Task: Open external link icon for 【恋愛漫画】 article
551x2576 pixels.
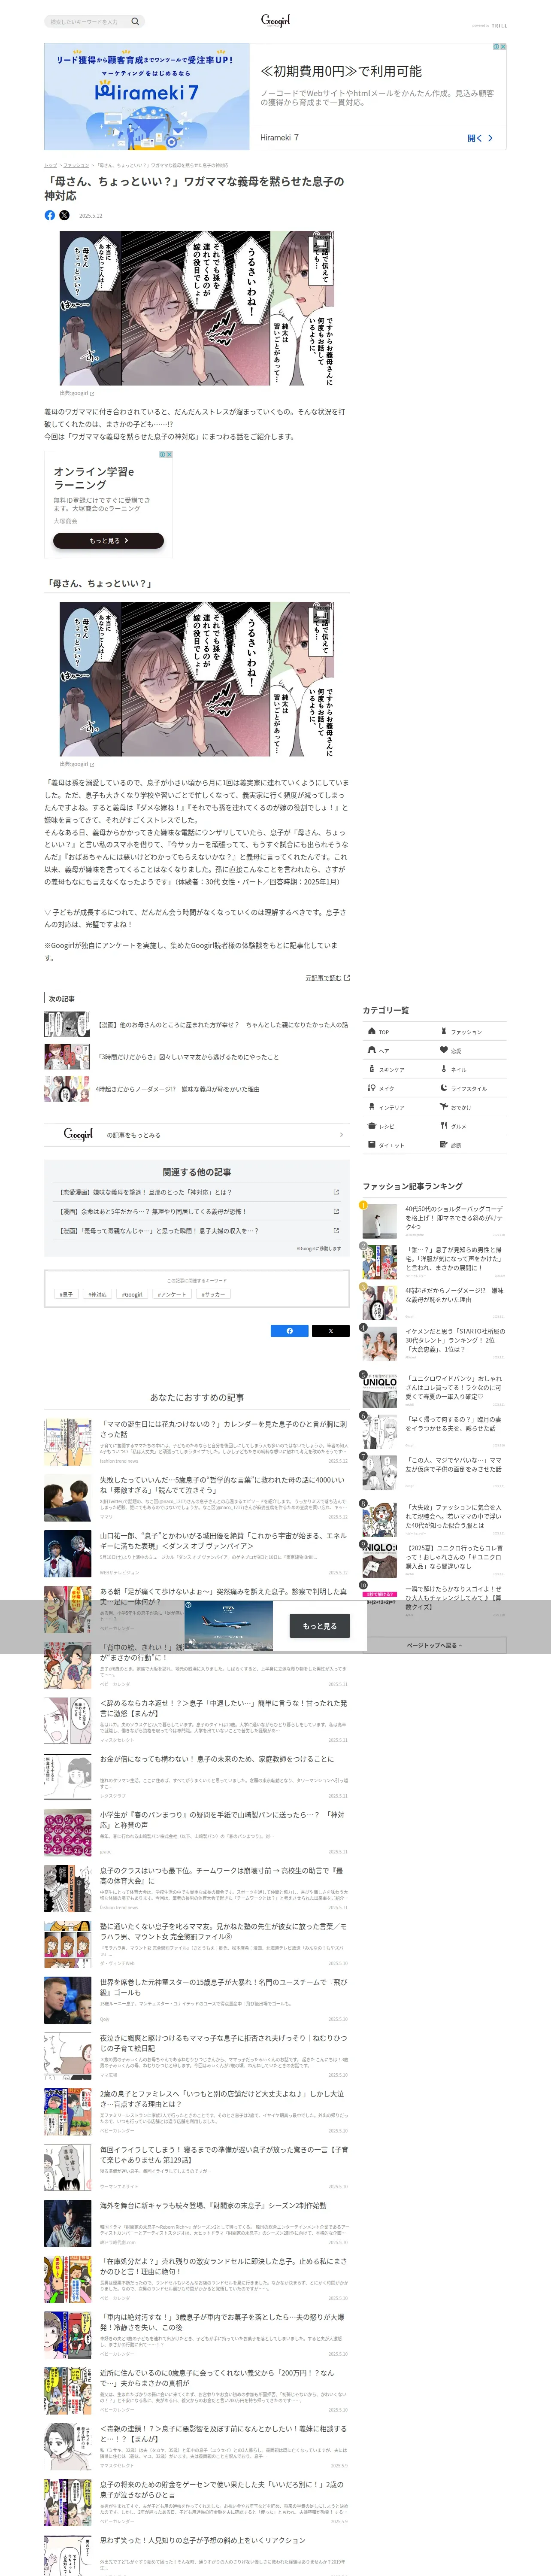Action: point(336,1192)
